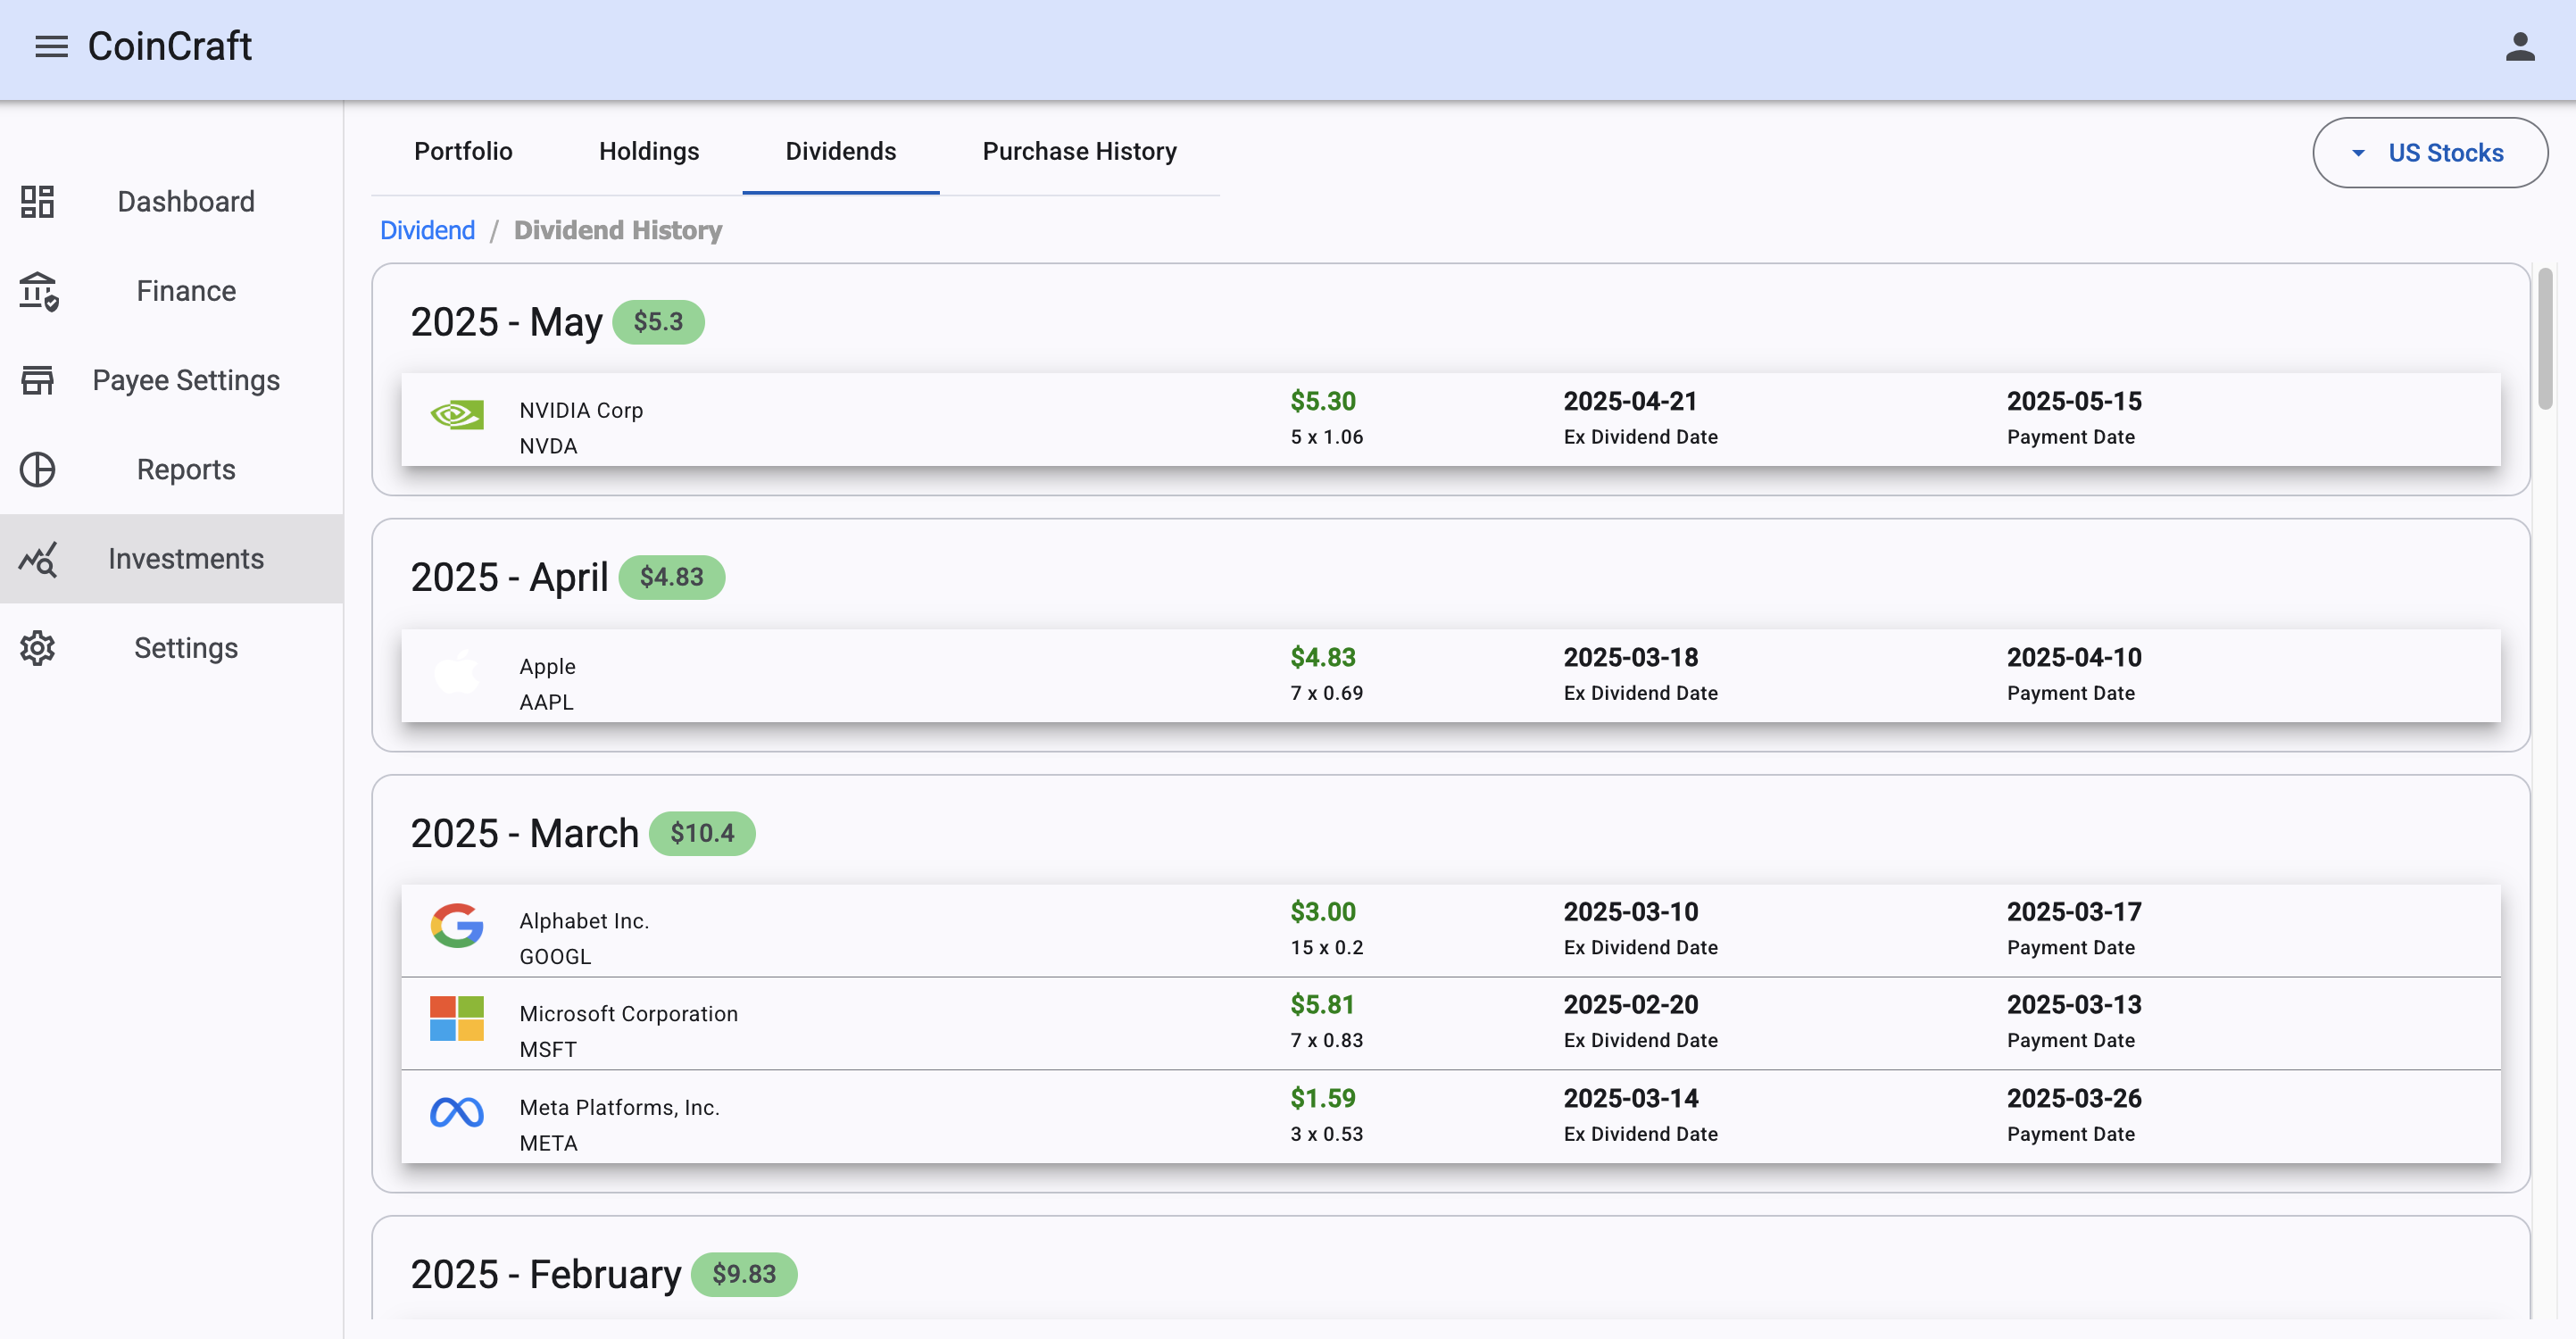The height and width of the screenshot is (1339, 2576).
Task: Open the user account profile icon
Action: 2519,46
